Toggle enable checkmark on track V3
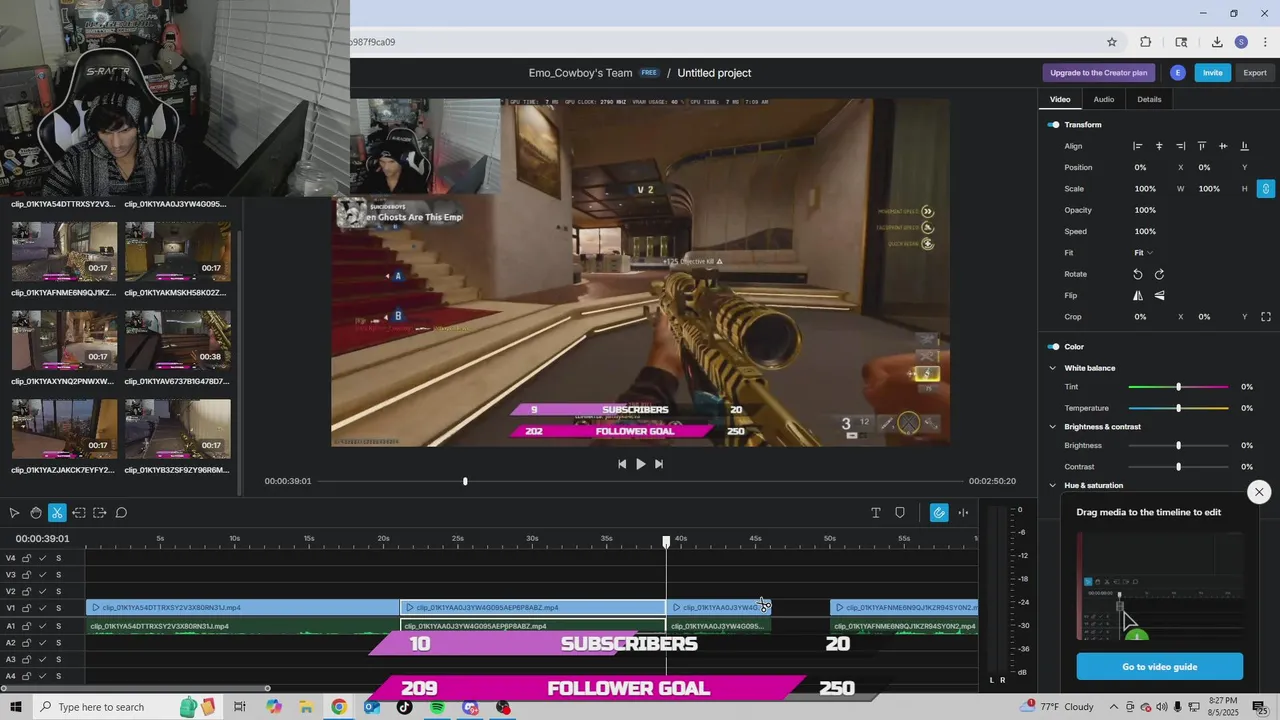The image size is (1280, 720). [x=42, y=575]
